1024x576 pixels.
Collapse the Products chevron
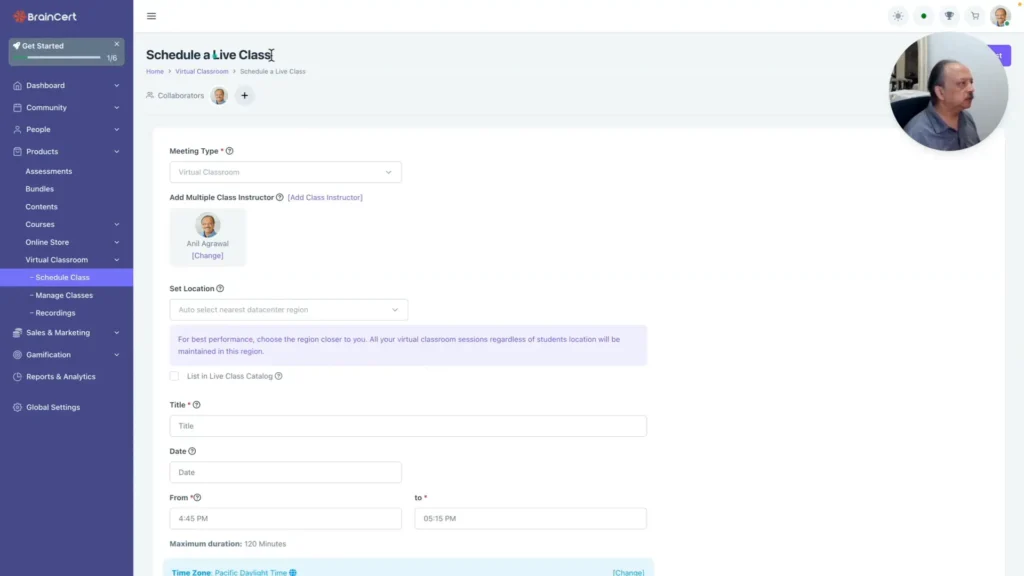tap(117, 152)
